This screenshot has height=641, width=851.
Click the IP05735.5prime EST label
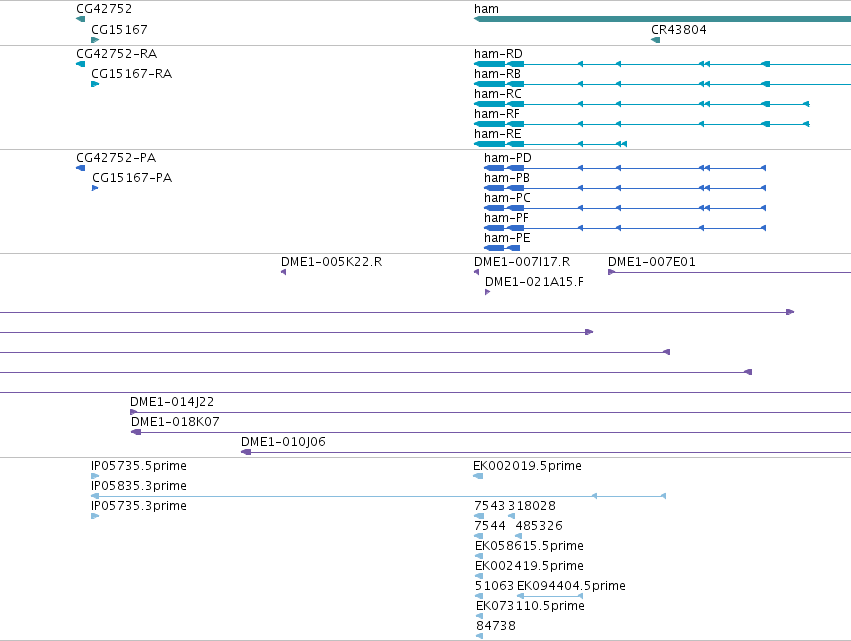tap(139, 466)
